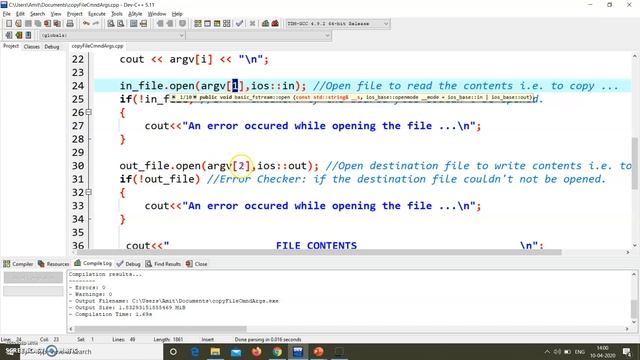Open the TDM-GCC compiler set dropdown

(337, 24)
